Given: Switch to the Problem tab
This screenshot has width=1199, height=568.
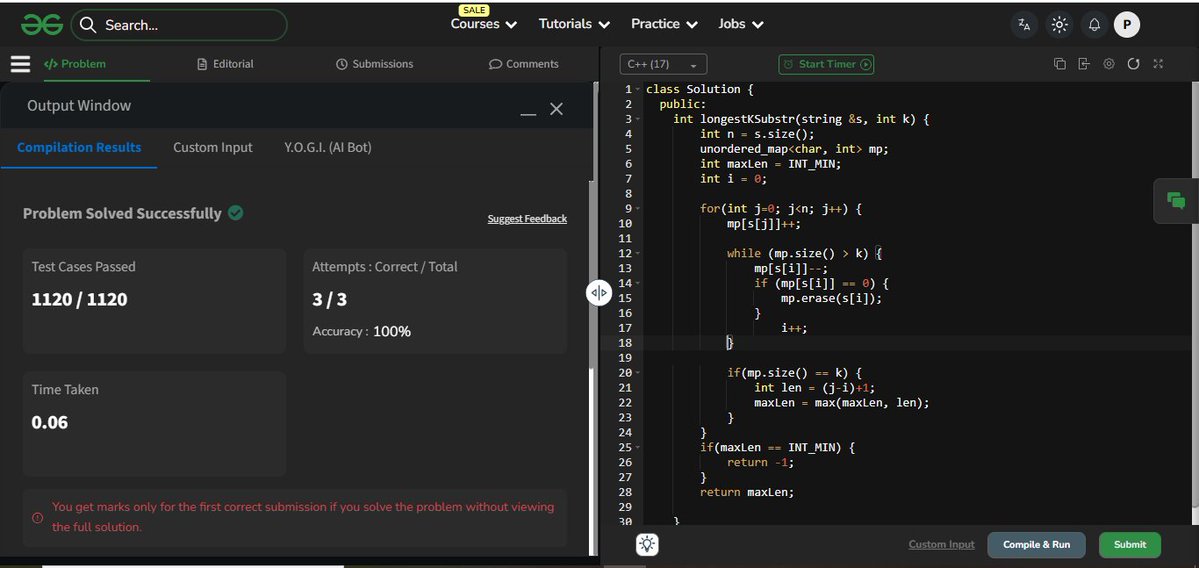Looking at the screenshot, I should pyautogui.click(x=75, y=64).
